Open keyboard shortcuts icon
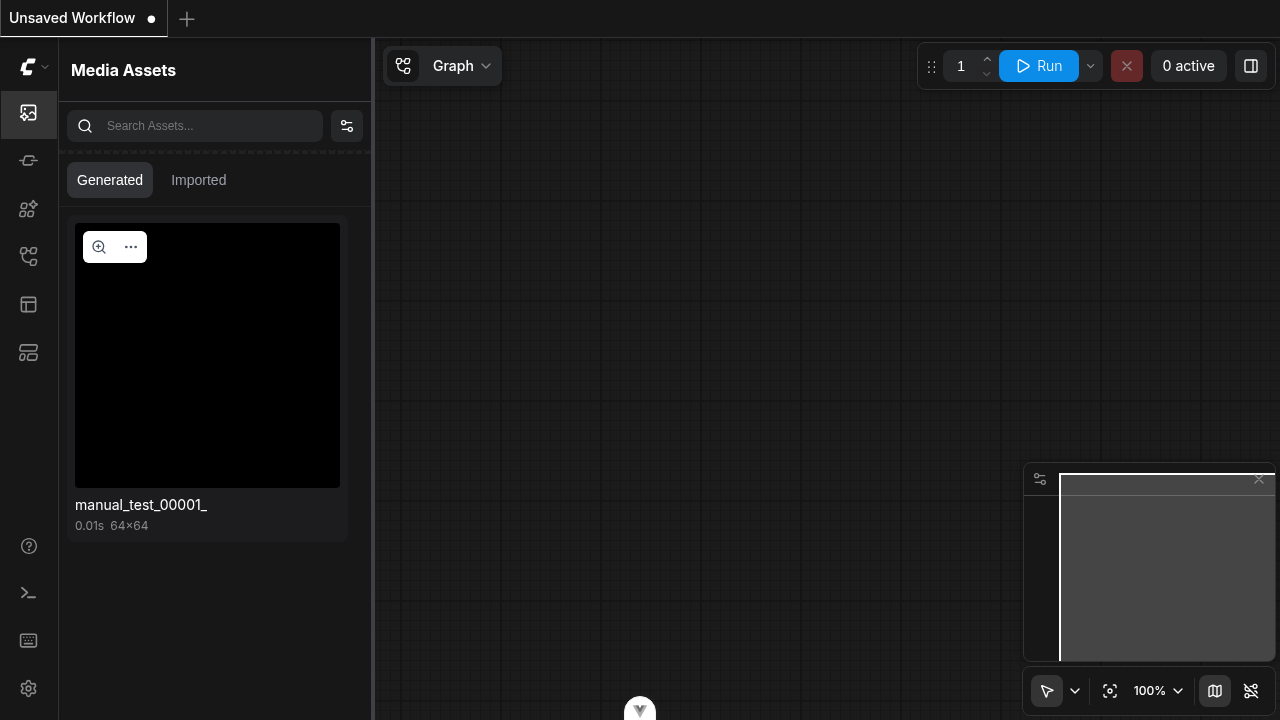 point(28,641)
